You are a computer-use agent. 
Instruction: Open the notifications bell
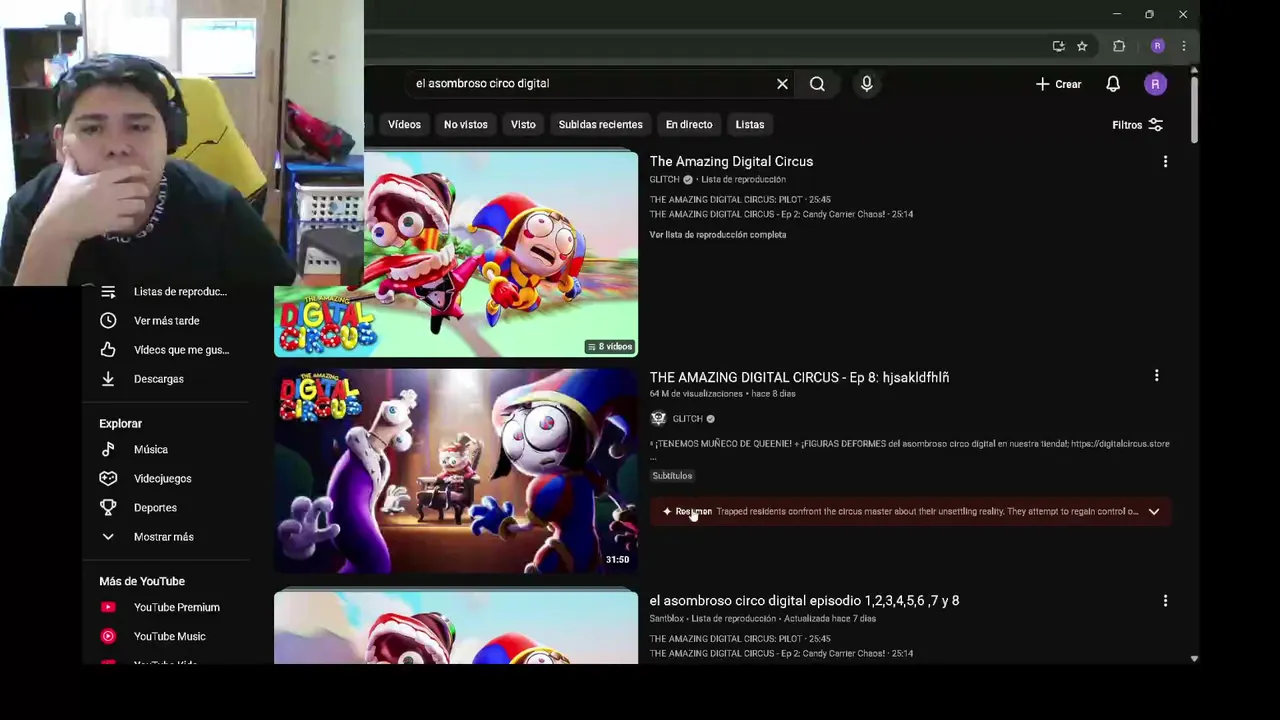pyautogui.click(x=1113, y=84)
